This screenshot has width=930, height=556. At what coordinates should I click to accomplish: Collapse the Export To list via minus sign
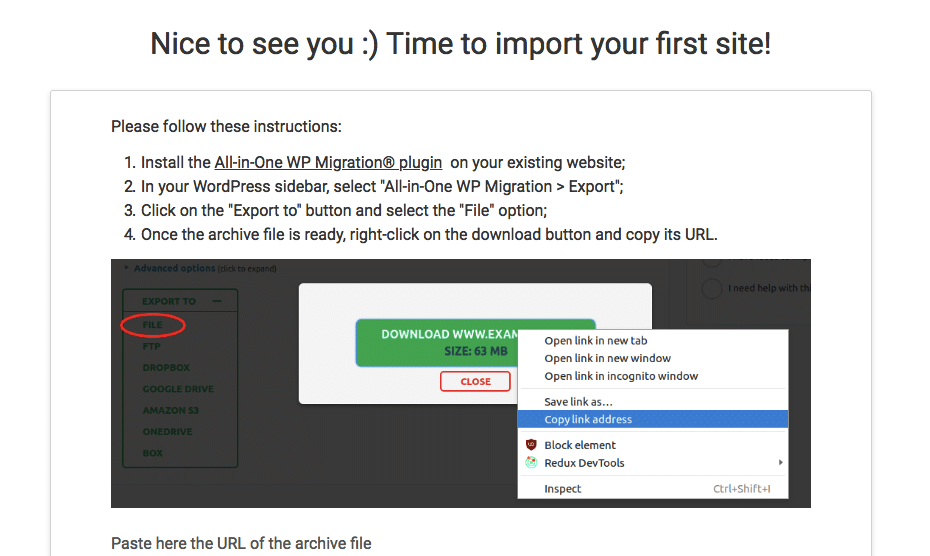[x=217, y=301]
